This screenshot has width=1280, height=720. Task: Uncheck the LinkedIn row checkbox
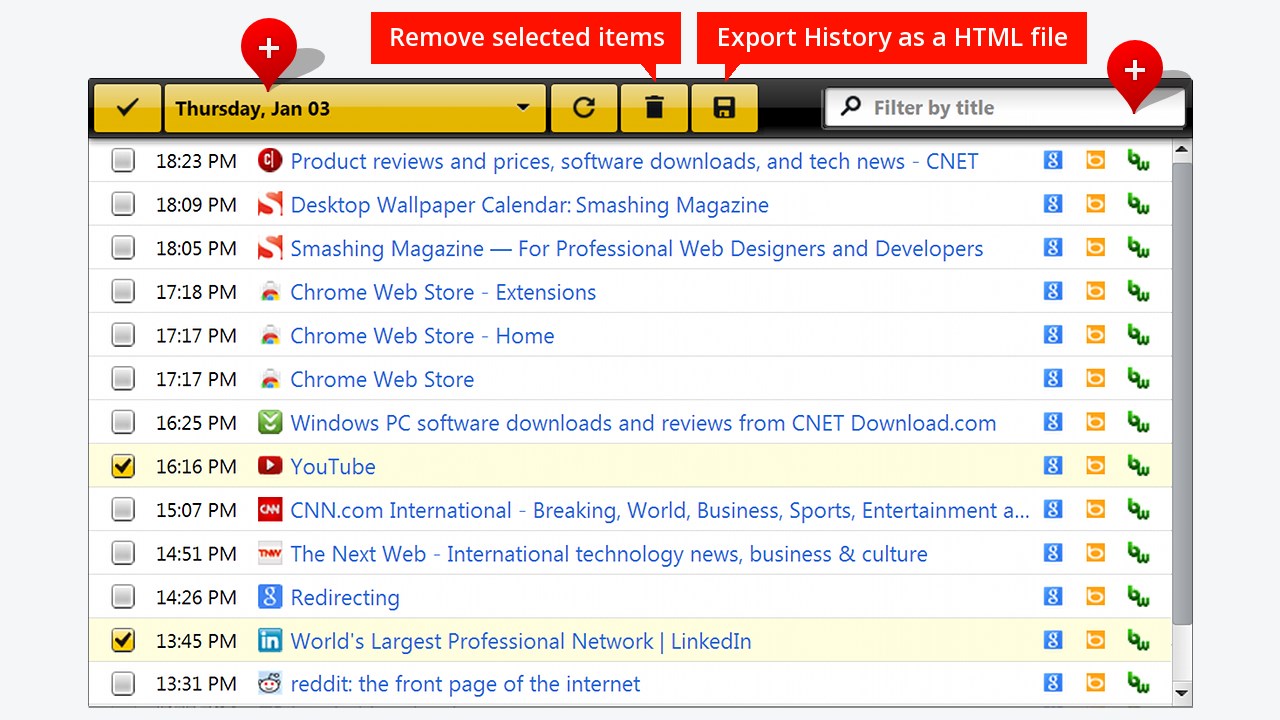(x=123, y=641)
